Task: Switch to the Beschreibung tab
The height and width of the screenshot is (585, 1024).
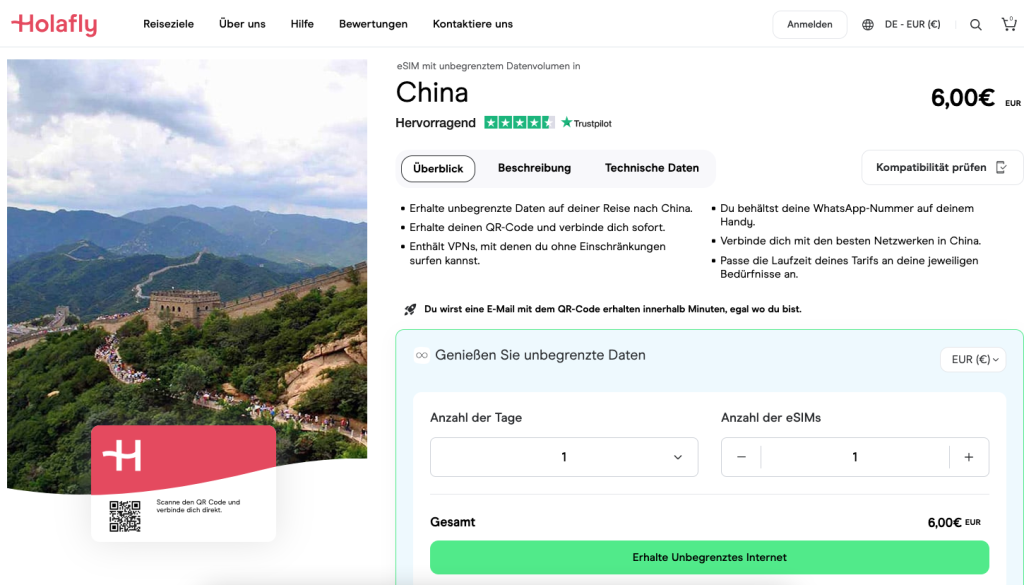Action: click(534, 168)
